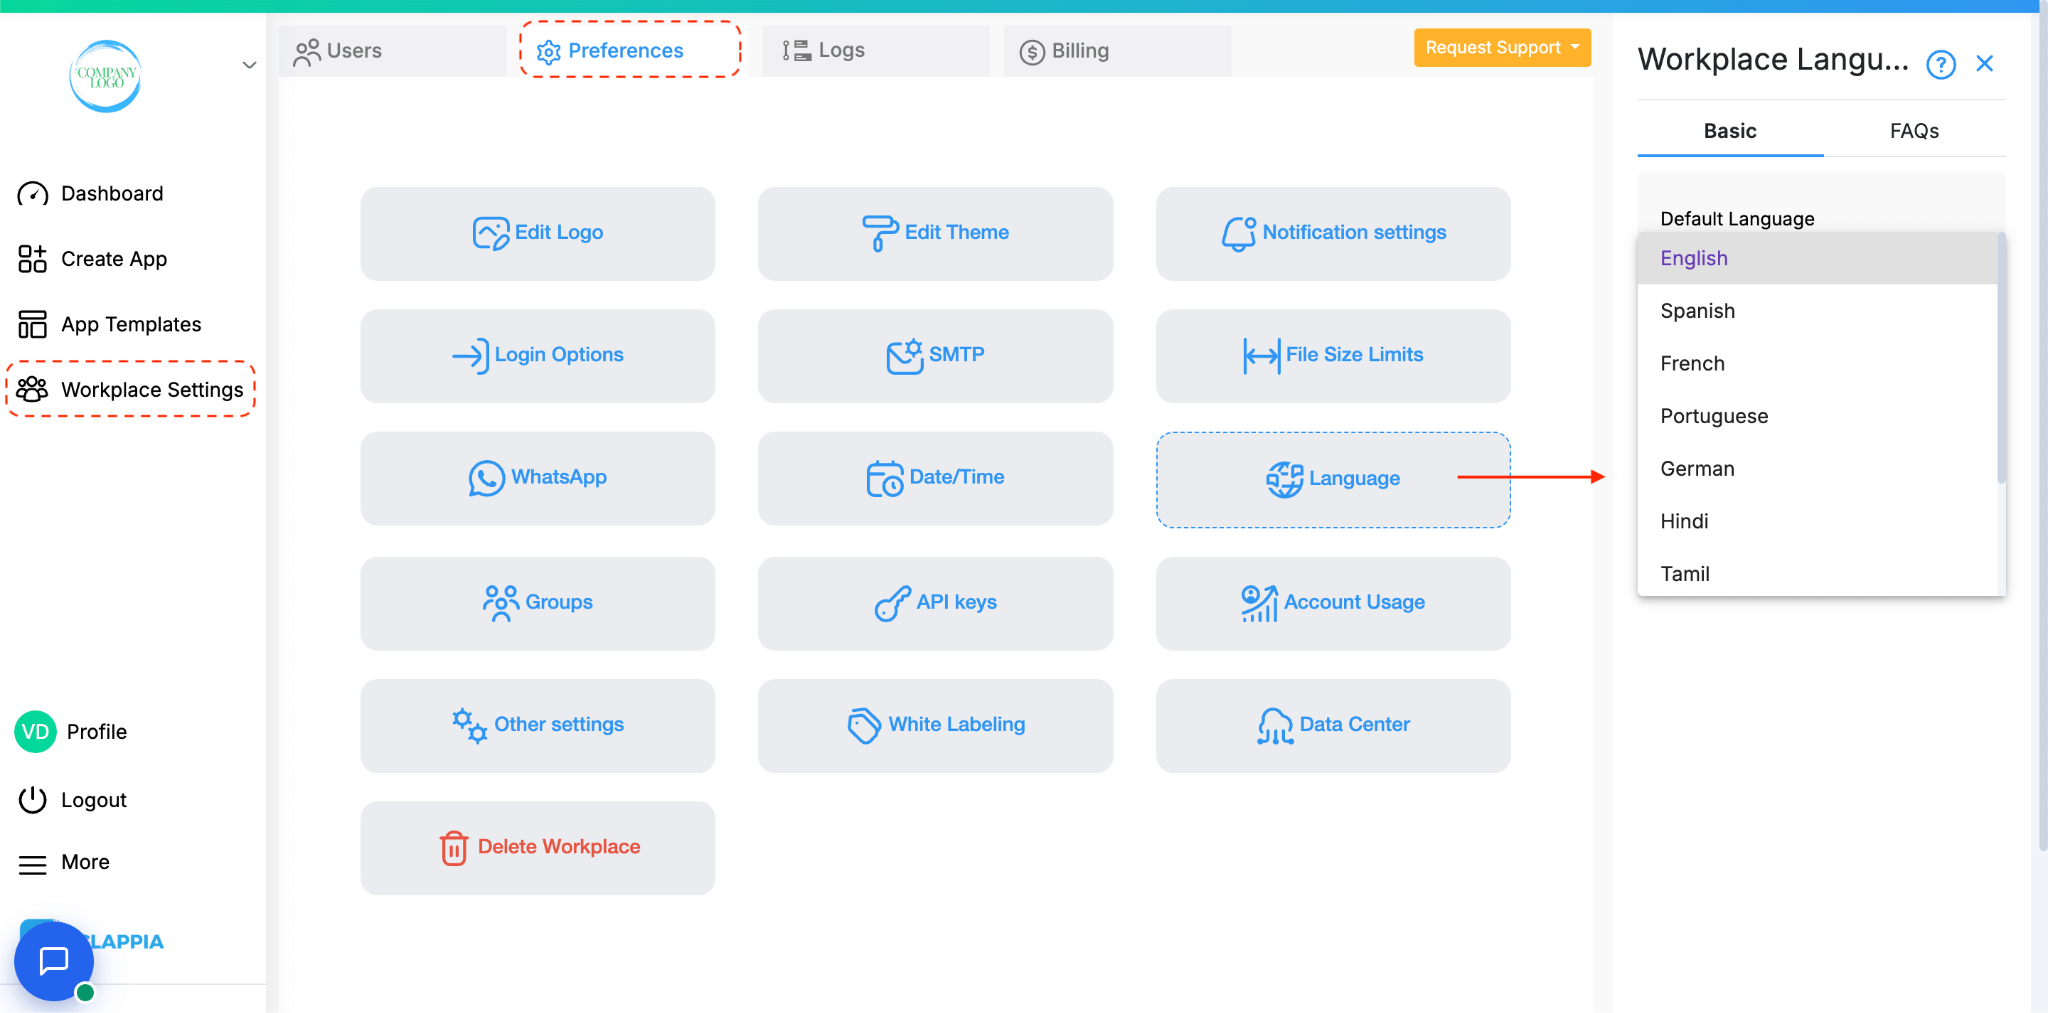Choose Portuguese from language list

tap(1817, 416)
